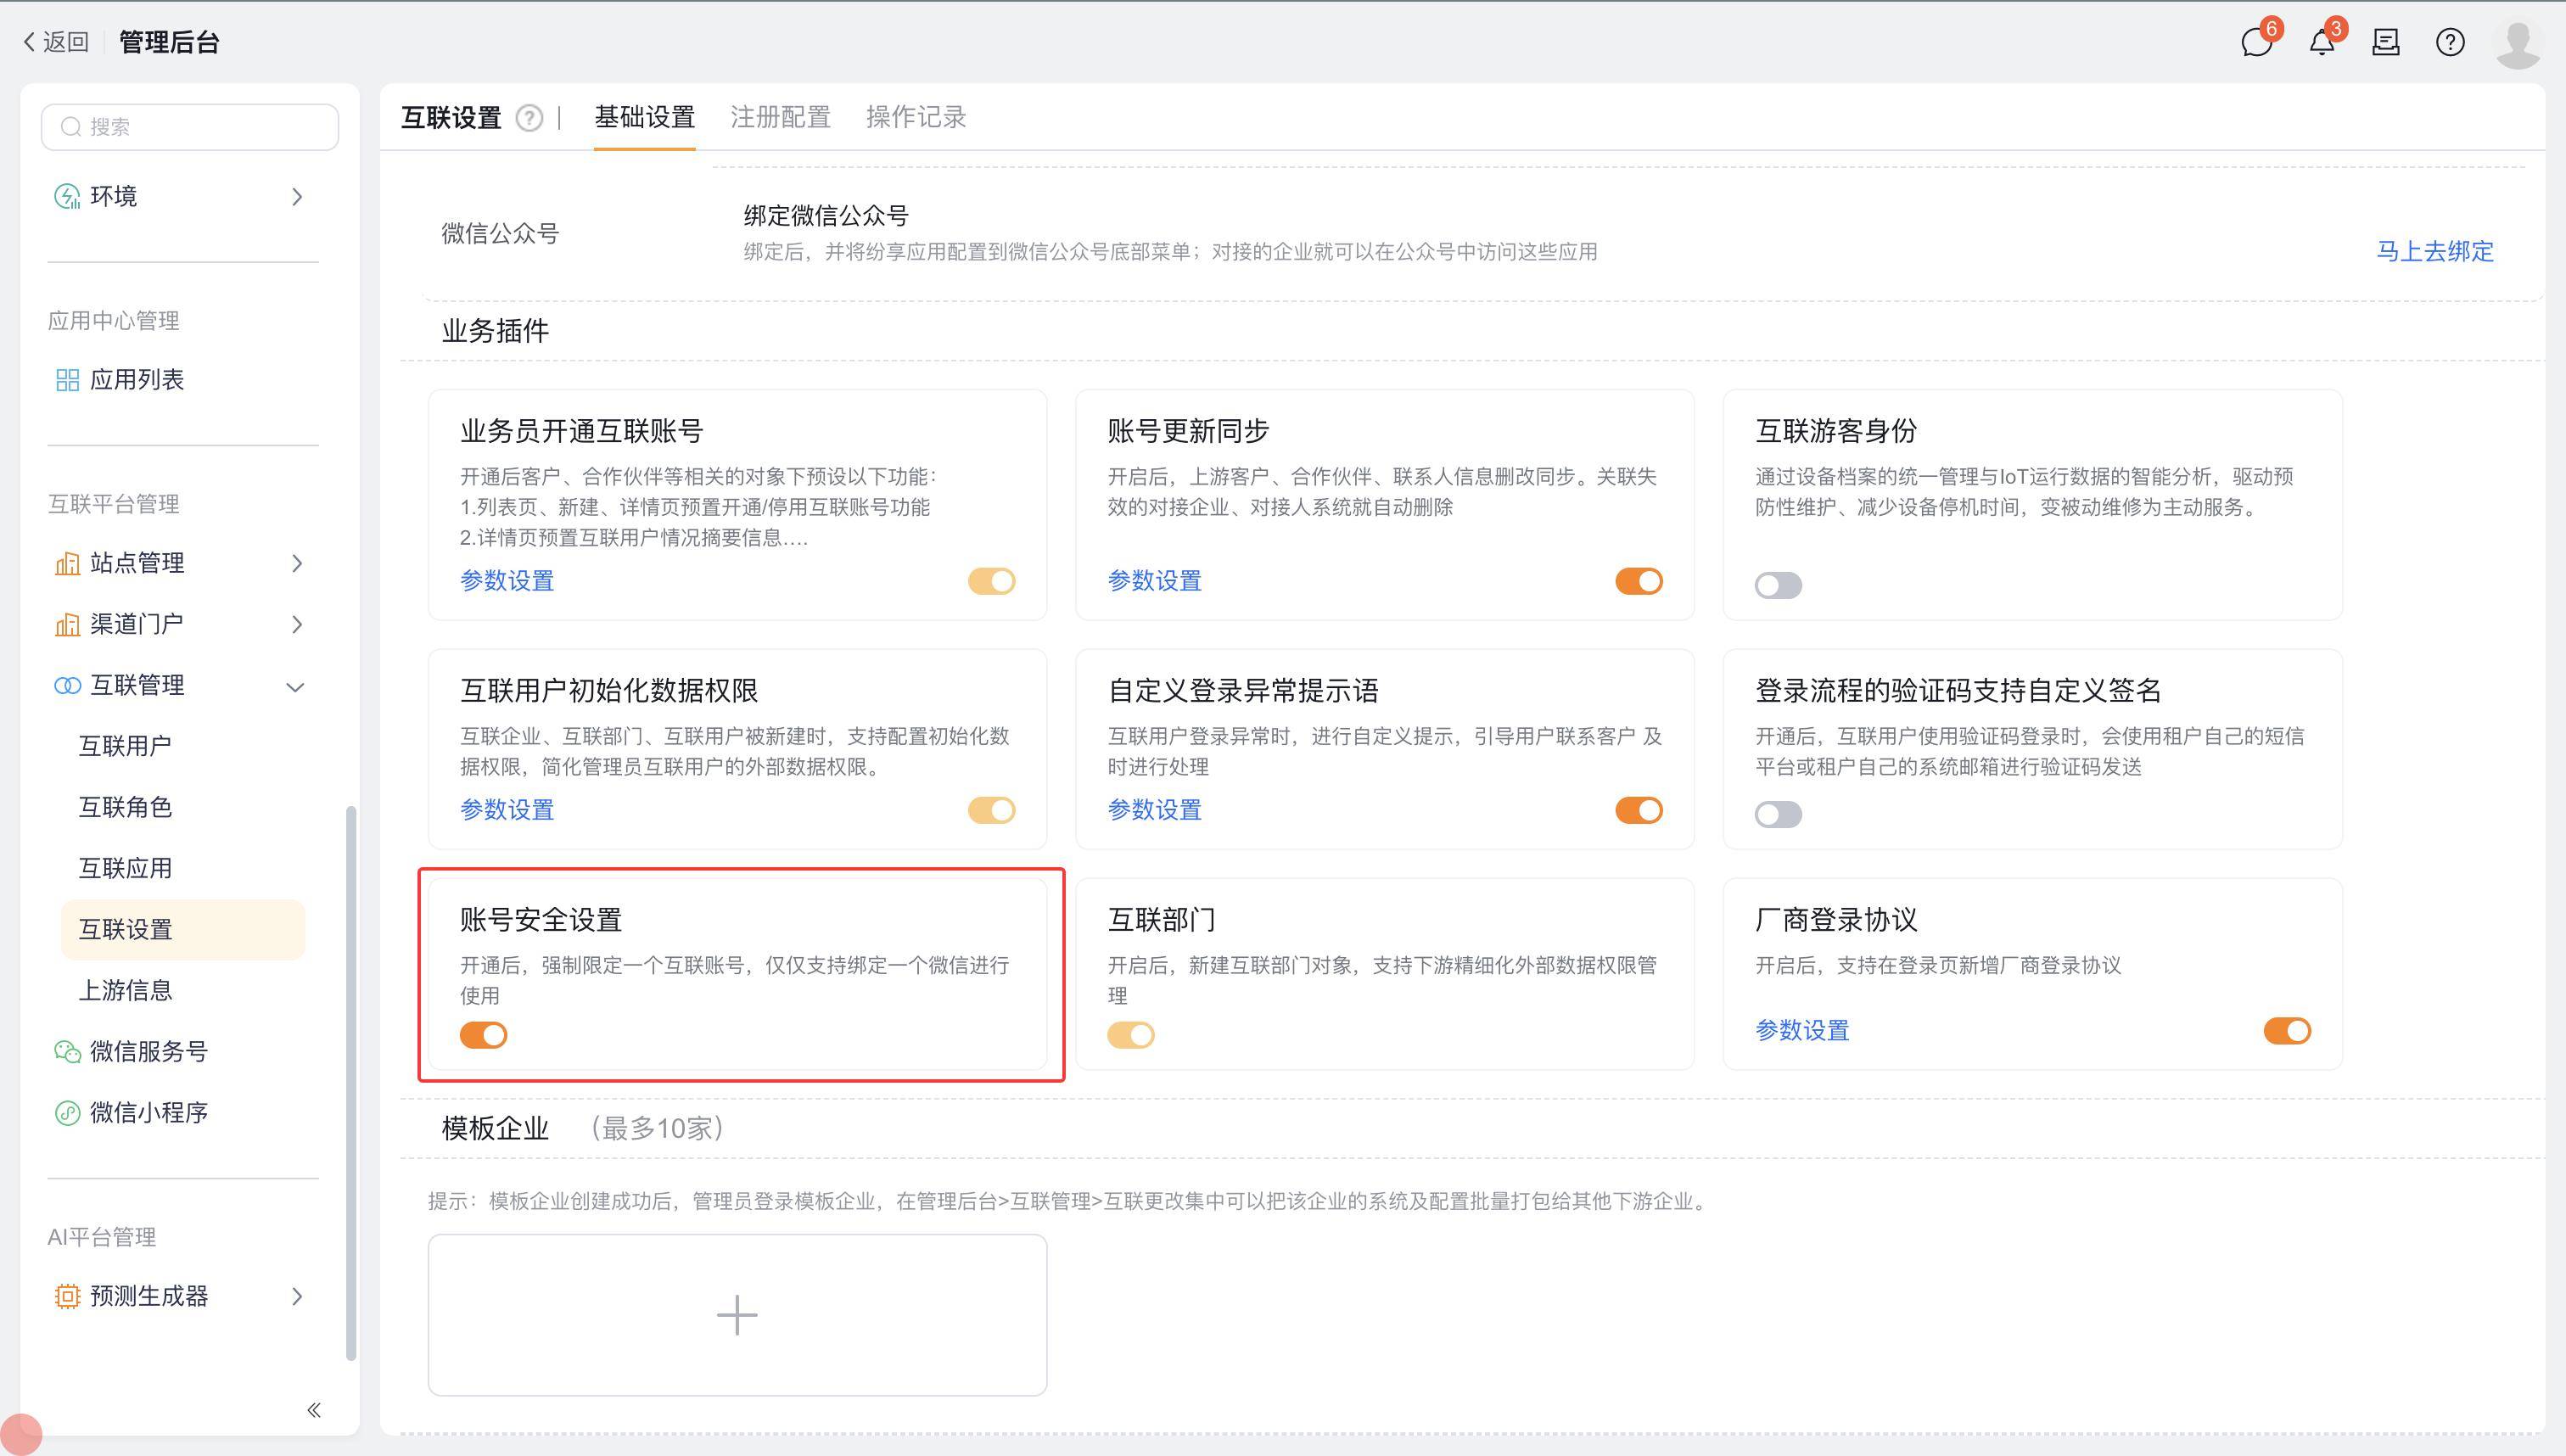Open the notification bell icon

pyautogui.click(x=2321, y=42)
